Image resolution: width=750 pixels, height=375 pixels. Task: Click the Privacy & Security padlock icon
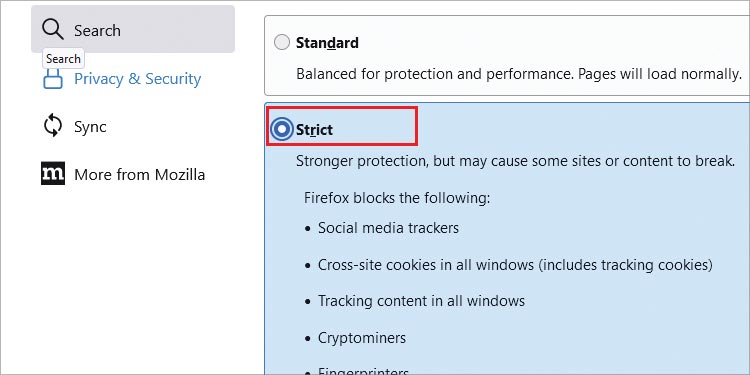[53, 79]
